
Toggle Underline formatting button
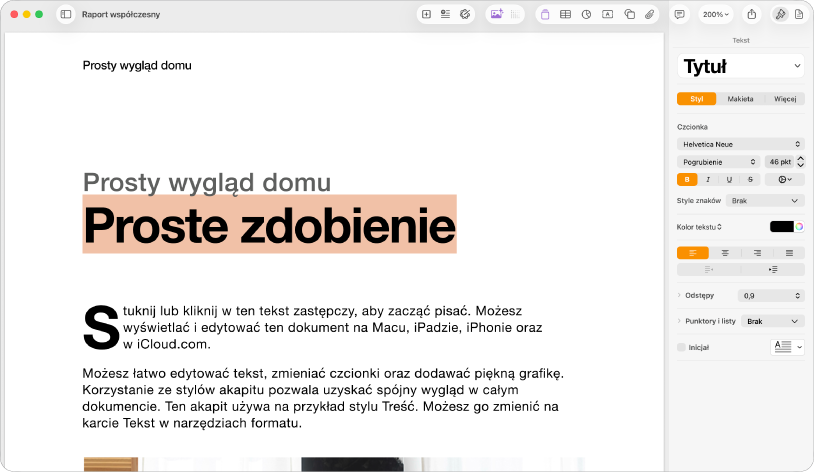point(729,180)
